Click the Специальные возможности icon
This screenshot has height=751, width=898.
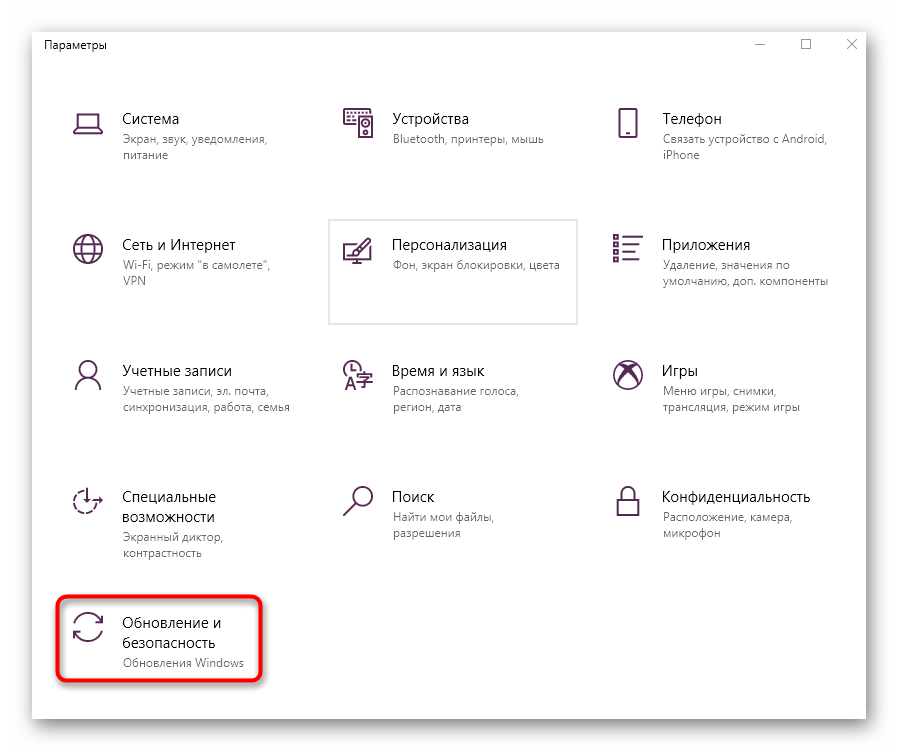click(88, 501)
